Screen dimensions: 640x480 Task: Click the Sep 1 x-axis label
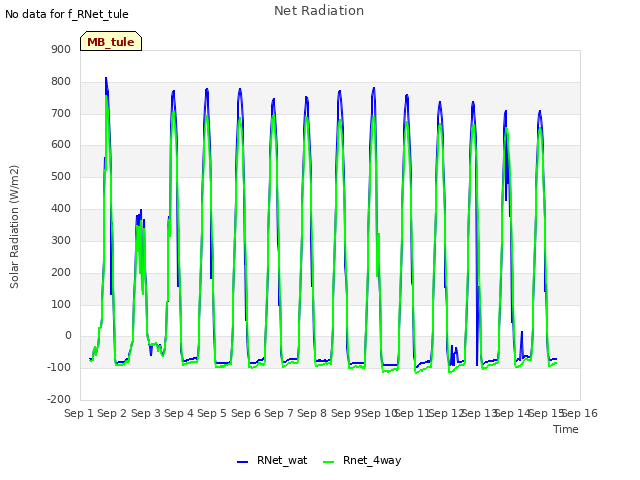coord(79,413)
